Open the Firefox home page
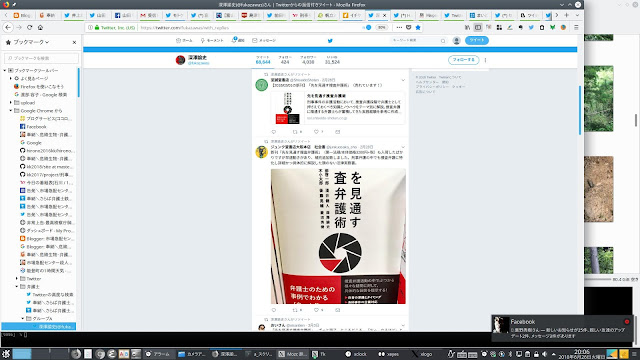The image size is (640, 360). (x=40, y=27)
